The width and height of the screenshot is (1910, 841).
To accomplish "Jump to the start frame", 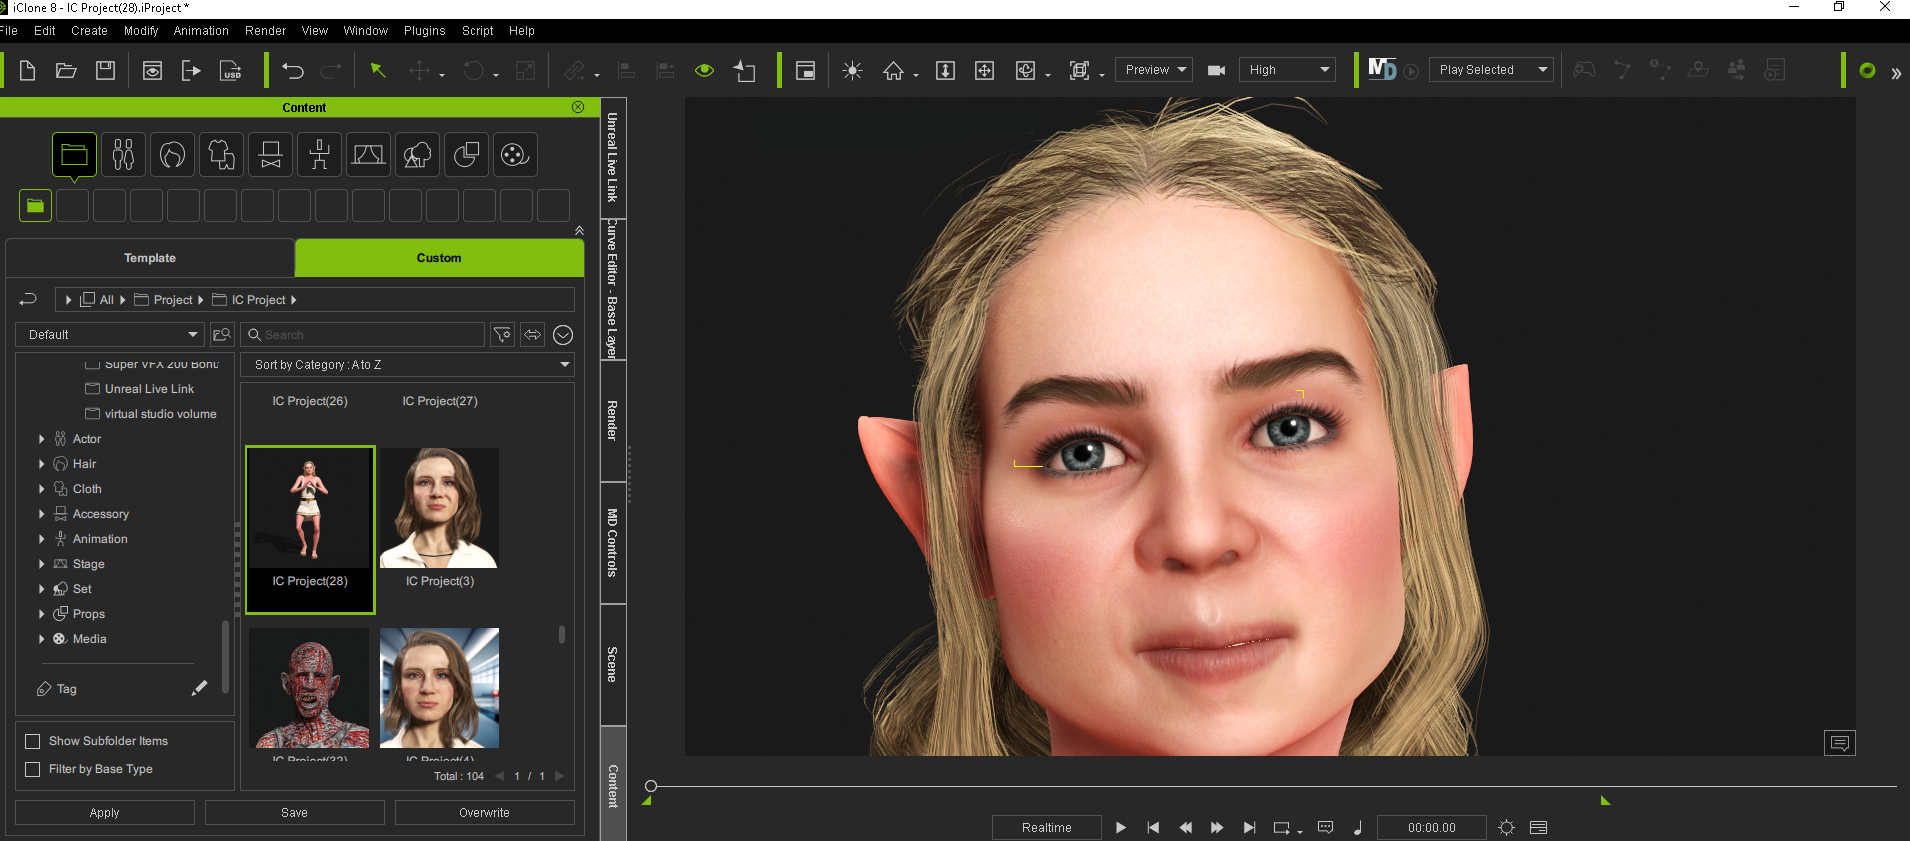I will 1153,827.
